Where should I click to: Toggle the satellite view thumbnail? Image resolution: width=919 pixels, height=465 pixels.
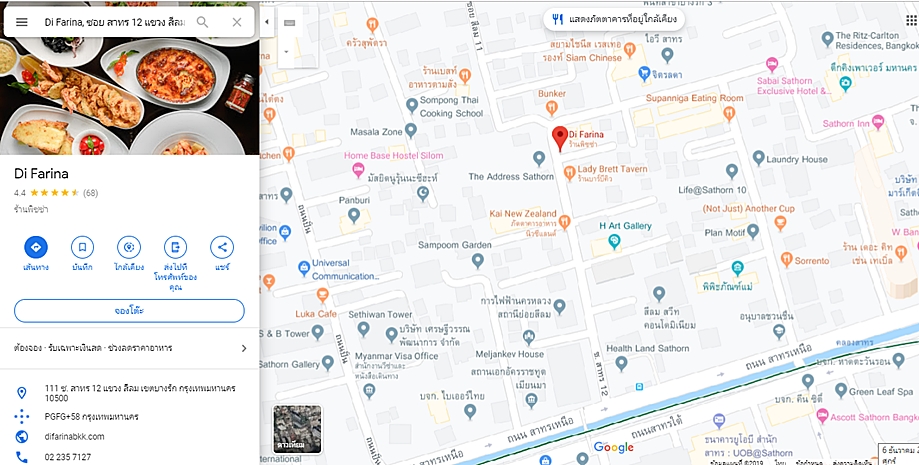297,429
